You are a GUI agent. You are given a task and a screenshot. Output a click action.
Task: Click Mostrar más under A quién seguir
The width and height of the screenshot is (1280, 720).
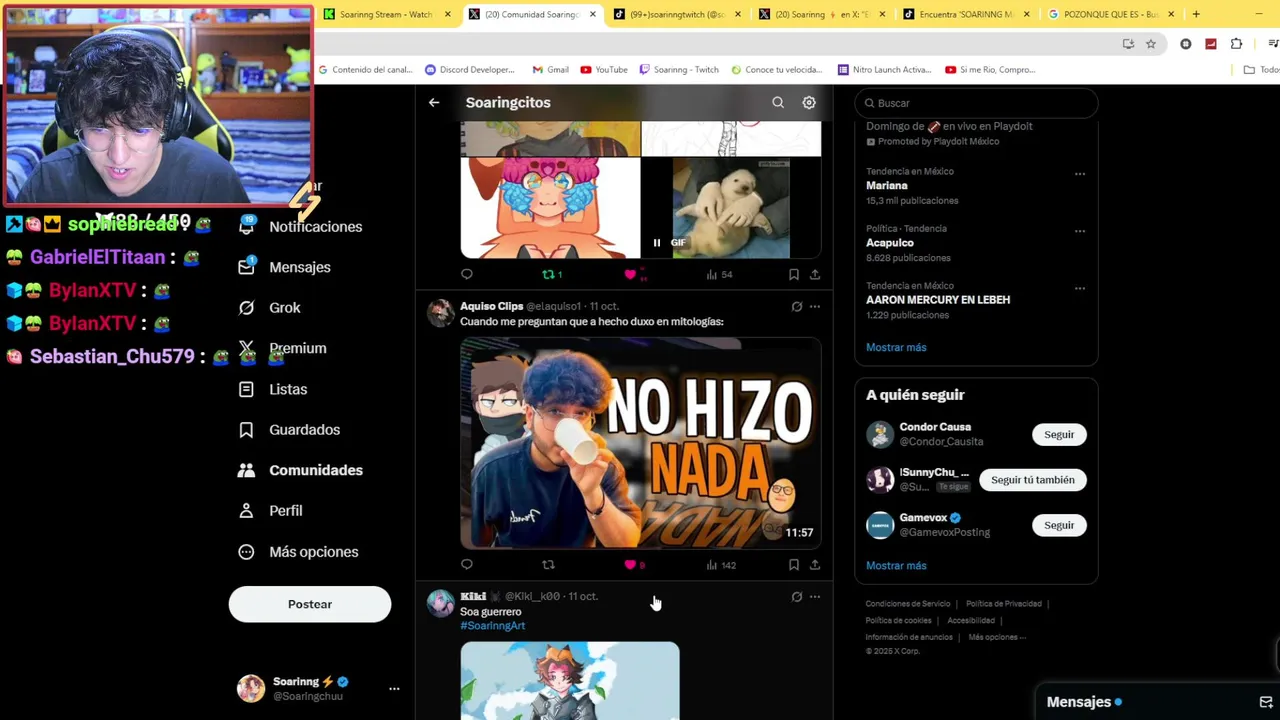[896, 565]
